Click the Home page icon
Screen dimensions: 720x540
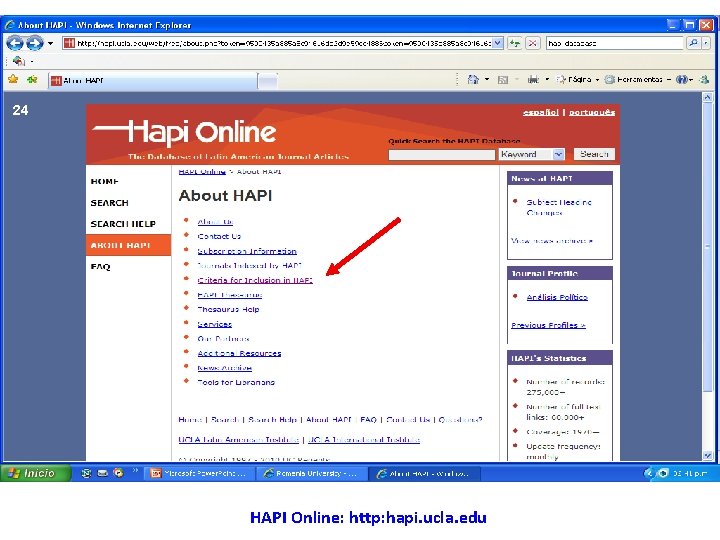click(473, 79)
